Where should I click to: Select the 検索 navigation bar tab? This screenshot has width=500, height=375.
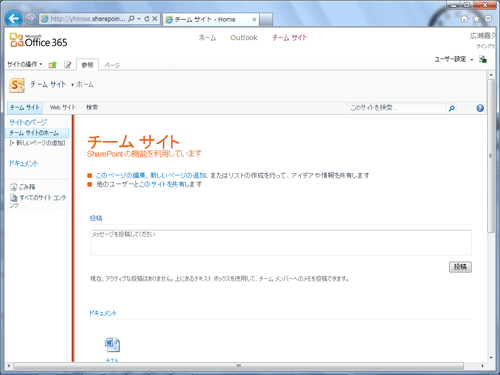point(92,107)
